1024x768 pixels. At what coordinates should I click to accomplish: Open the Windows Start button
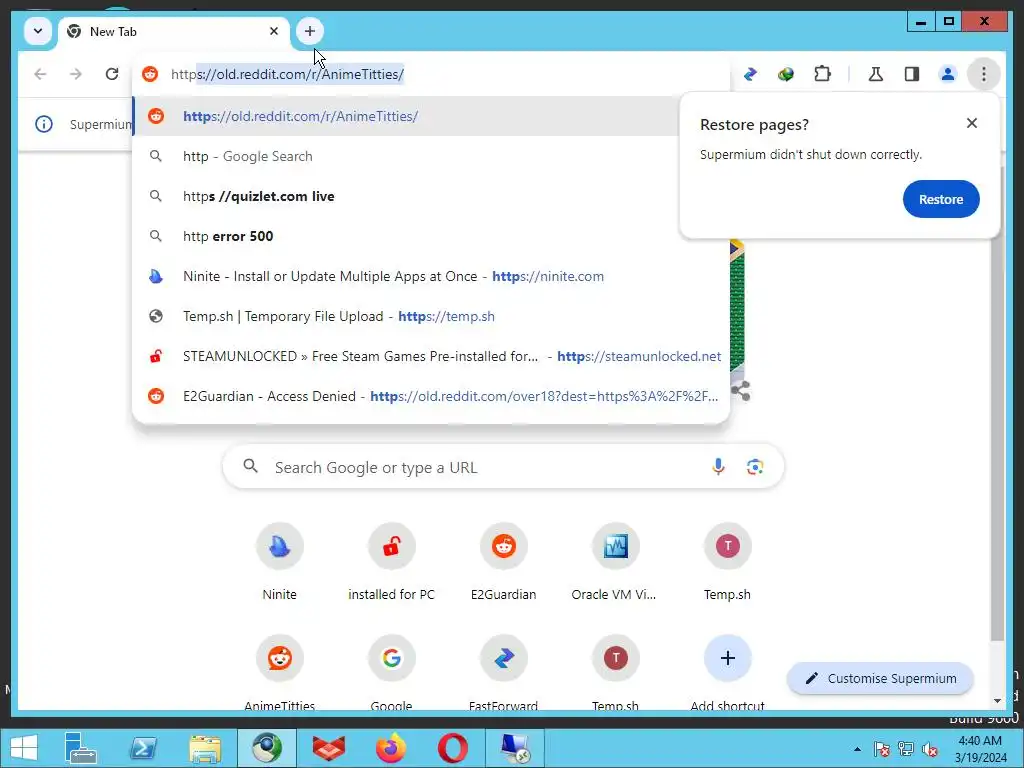pyautogui.click(x=24, y=748)
